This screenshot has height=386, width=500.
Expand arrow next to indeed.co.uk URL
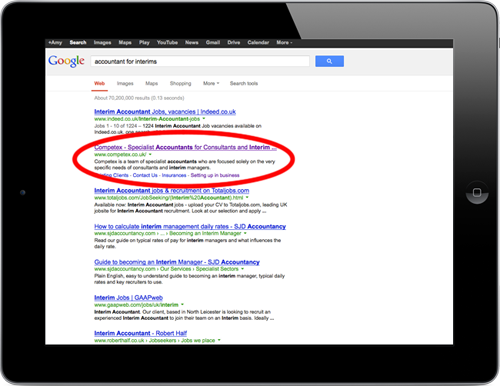(204, 119)
